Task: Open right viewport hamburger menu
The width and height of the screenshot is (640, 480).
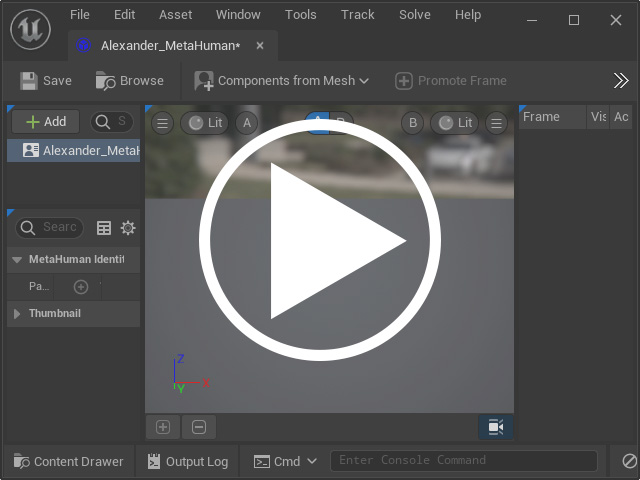Action: pos(496,123)
